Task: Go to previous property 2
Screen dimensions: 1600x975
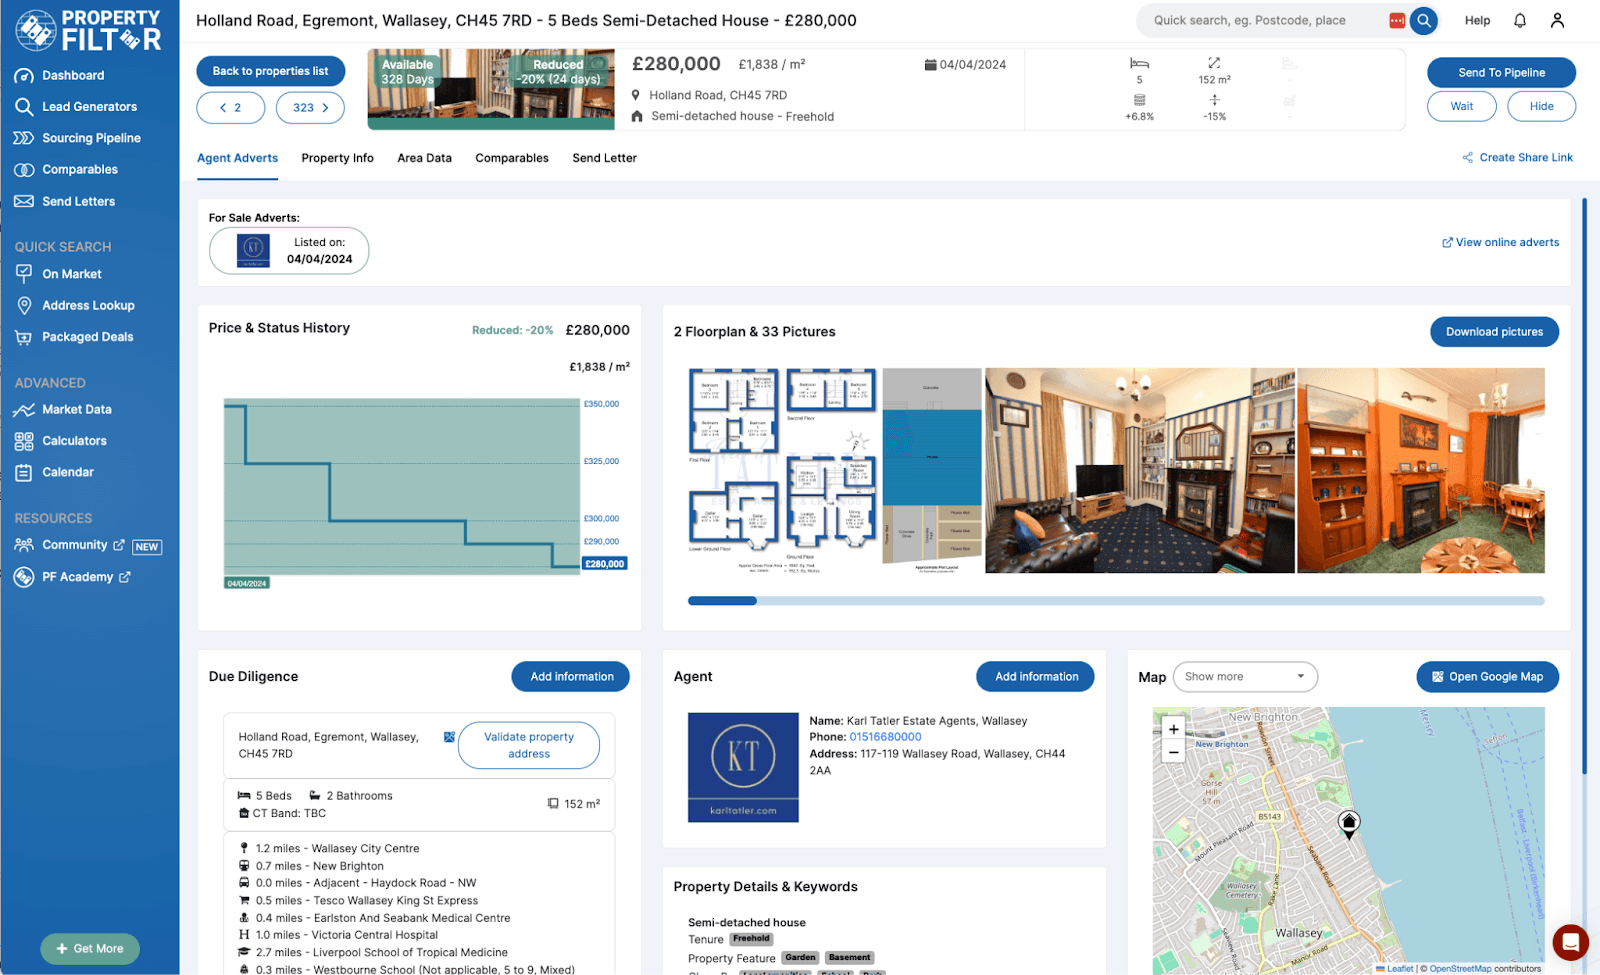Action: pyautogui.click(x=231, y=108)
